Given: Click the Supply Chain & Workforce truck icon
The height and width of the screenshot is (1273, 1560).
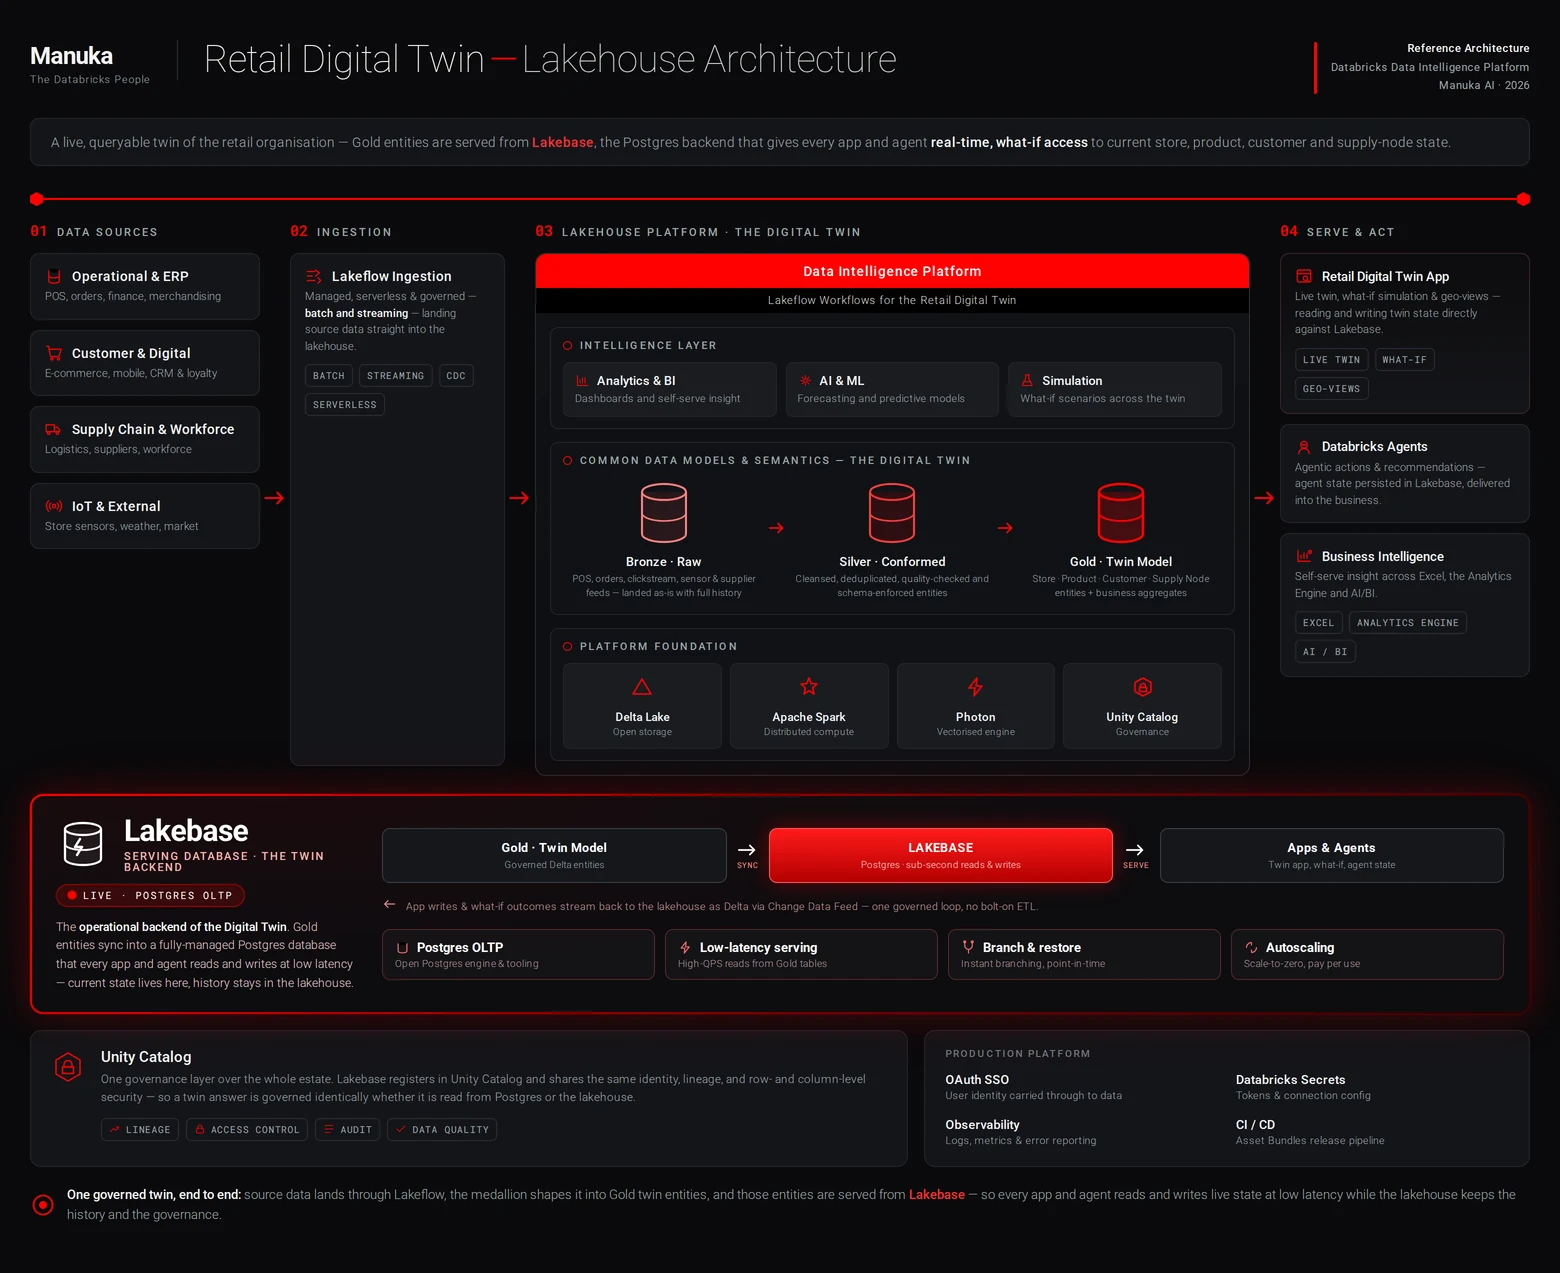Looking at the screenshot, I should coord(53,430).
